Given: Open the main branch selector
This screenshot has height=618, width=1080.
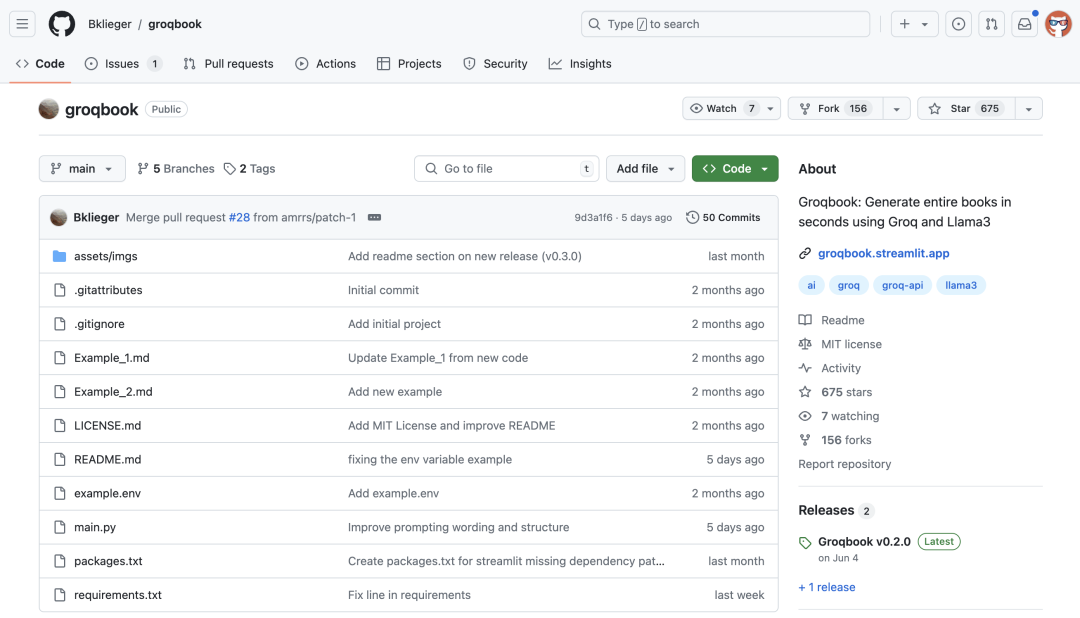Looking at the screenshot, I should [82, 169].
